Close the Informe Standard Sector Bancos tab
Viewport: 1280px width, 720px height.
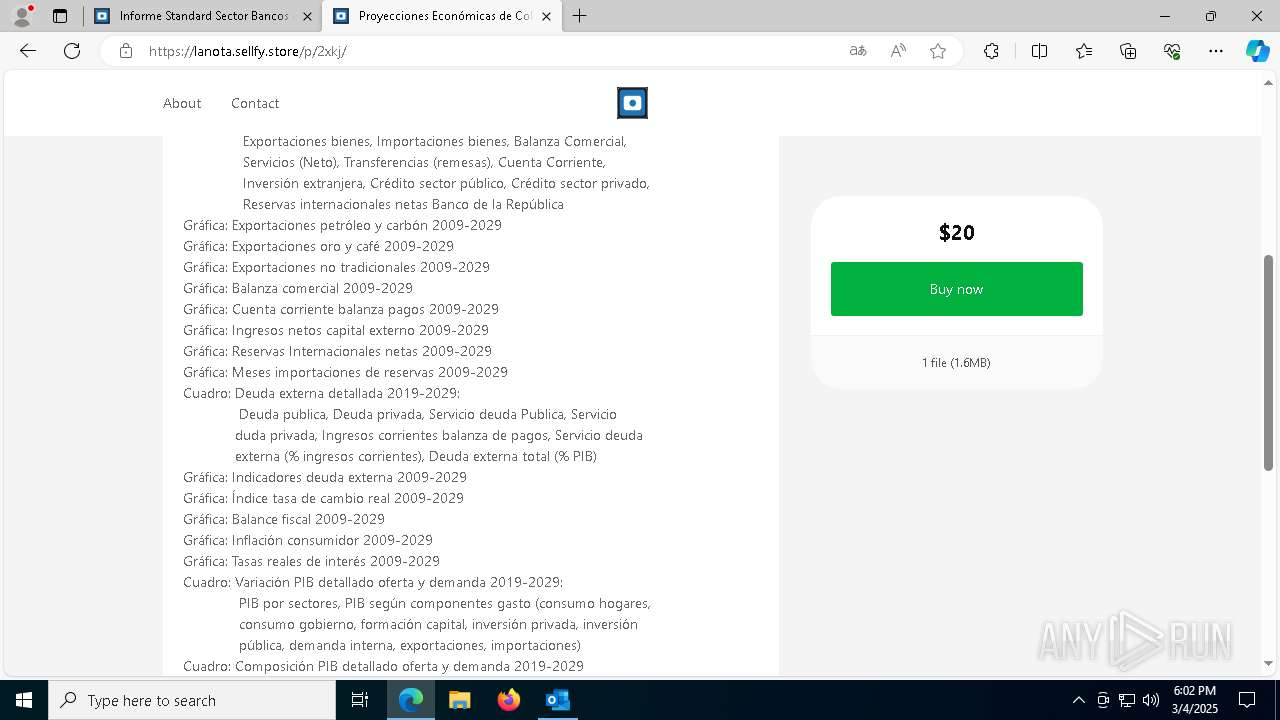pos(306,16)
